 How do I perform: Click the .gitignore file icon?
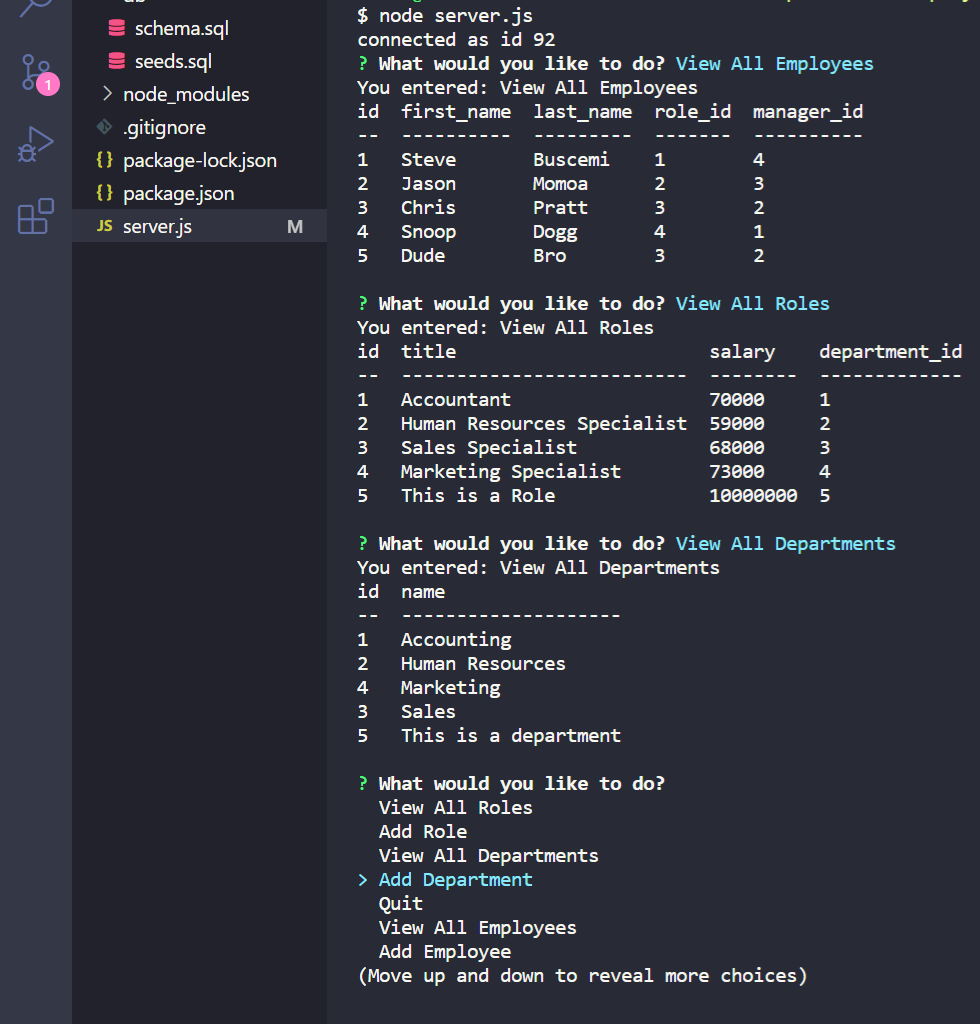[104, 128]
